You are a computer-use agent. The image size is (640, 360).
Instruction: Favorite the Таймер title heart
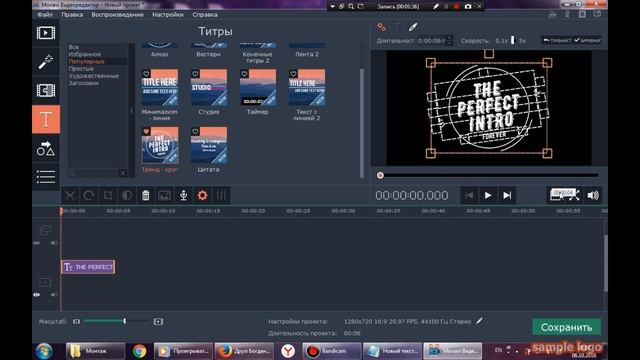coord(244,74)
